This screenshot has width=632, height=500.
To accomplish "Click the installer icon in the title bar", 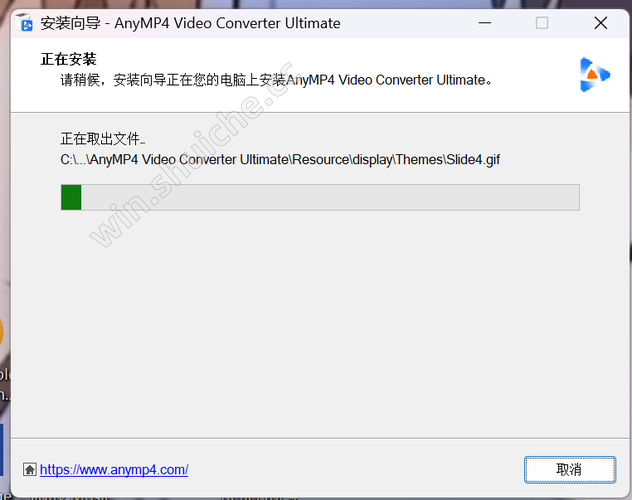I will (x=24, y=23).
